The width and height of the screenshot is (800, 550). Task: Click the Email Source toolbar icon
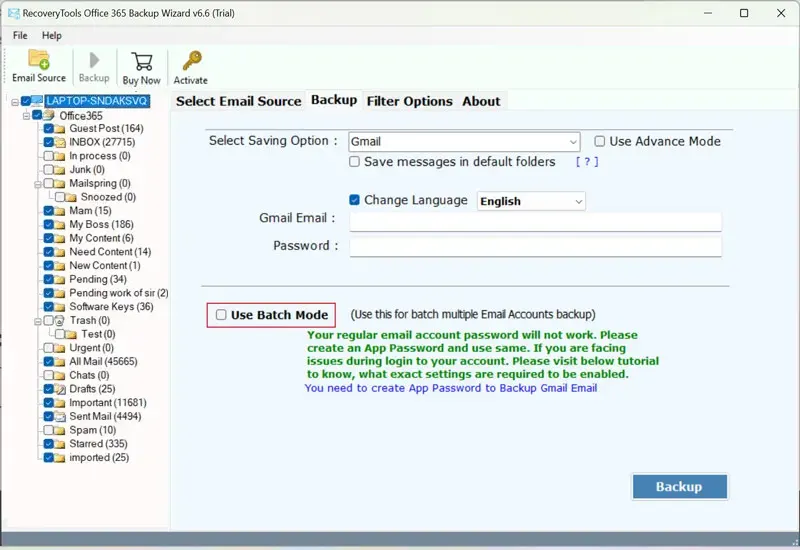(x=39, y=60)
